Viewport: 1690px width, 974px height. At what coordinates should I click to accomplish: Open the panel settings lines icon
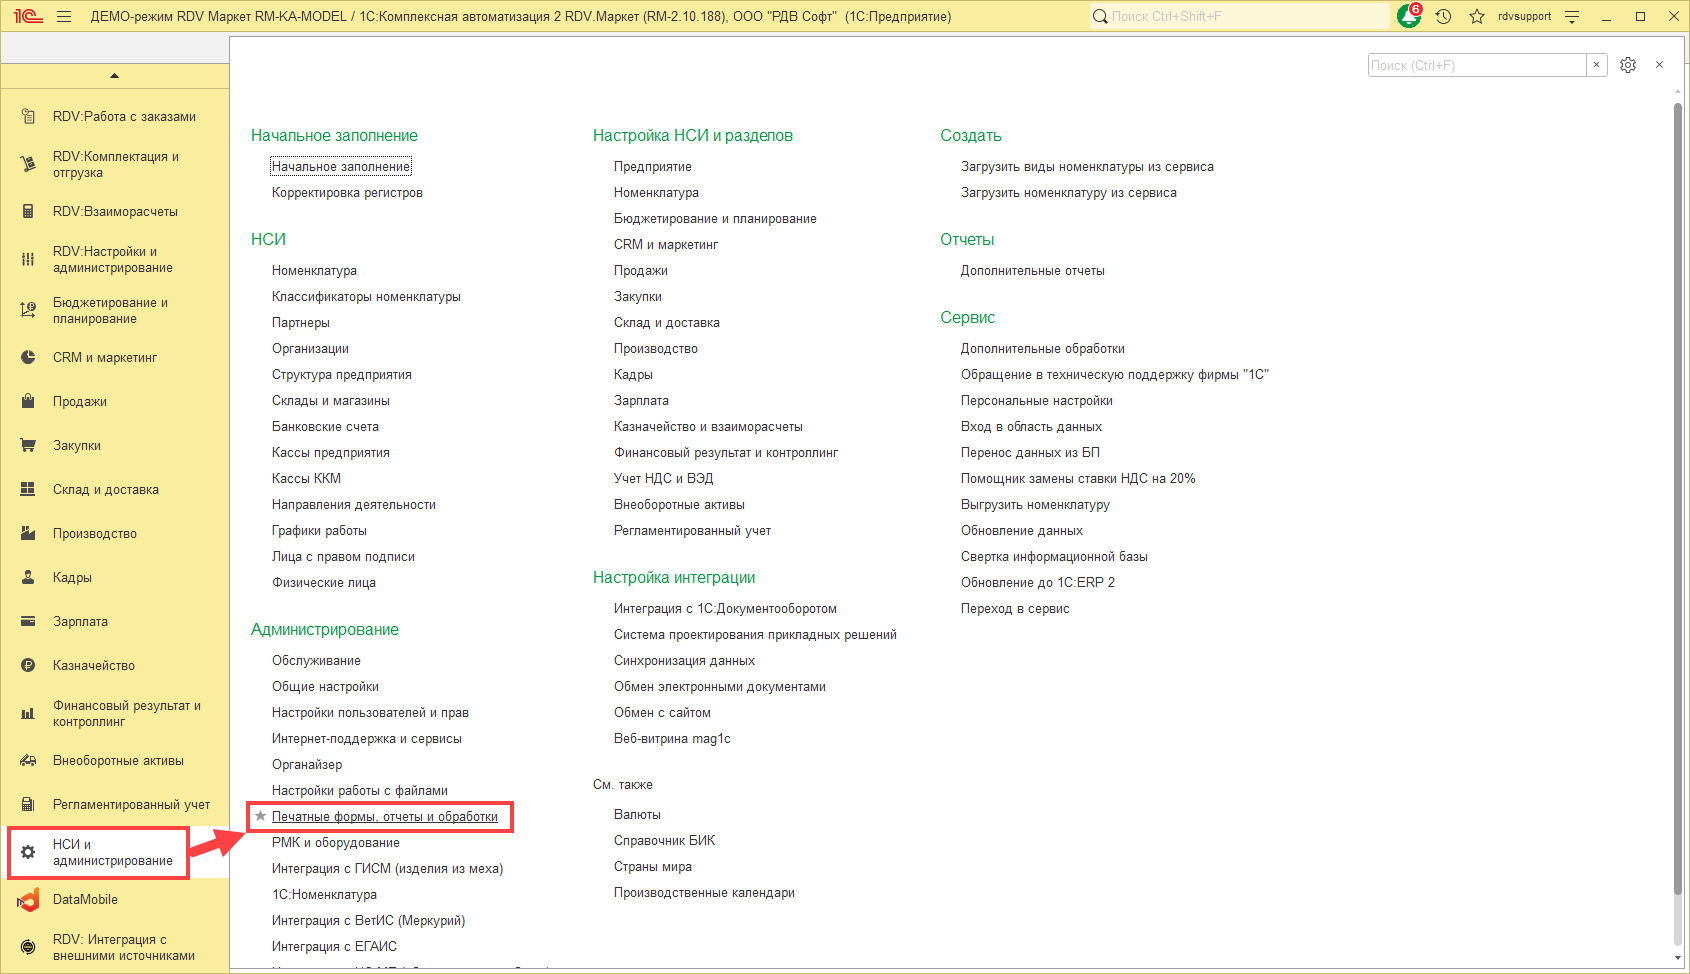pyautogui.click(x=1572, y=16)
